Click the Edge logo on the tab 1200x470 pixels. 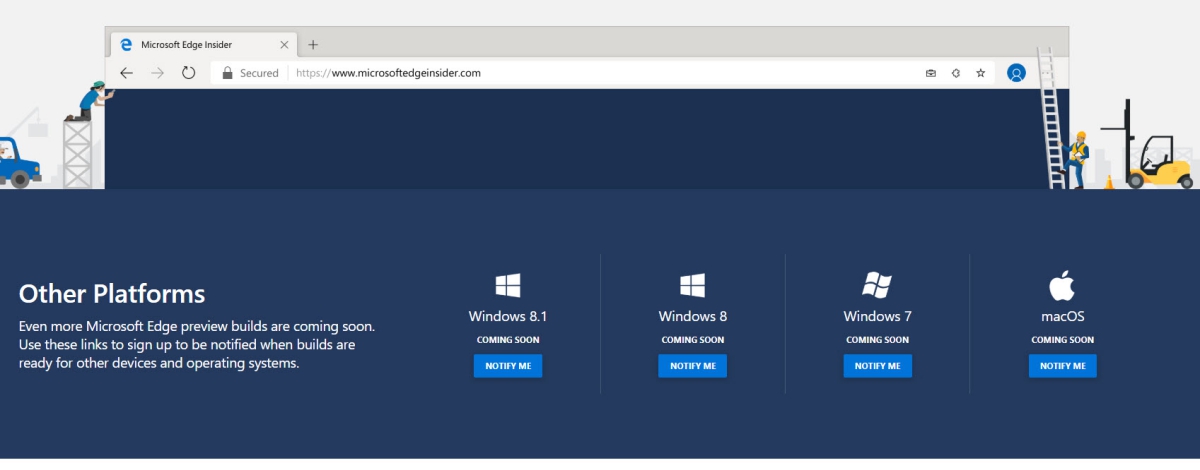click(x=126, y=45)
